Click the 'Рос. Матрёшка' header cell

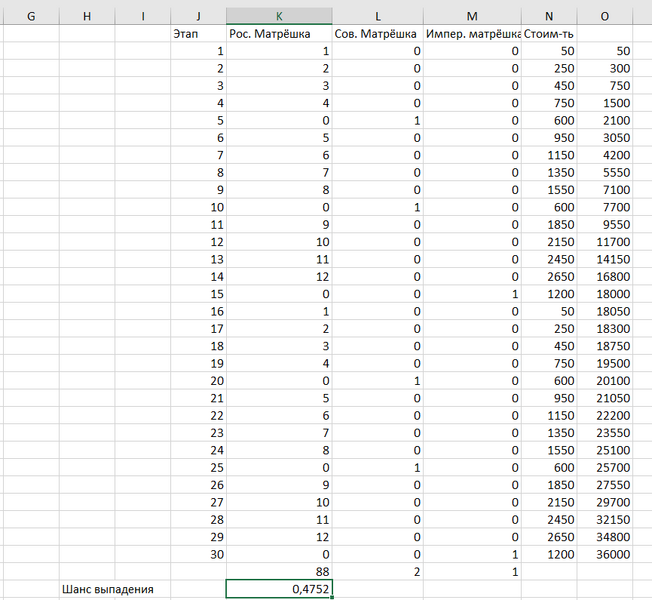pyautogui.click(x=279, y=34)
